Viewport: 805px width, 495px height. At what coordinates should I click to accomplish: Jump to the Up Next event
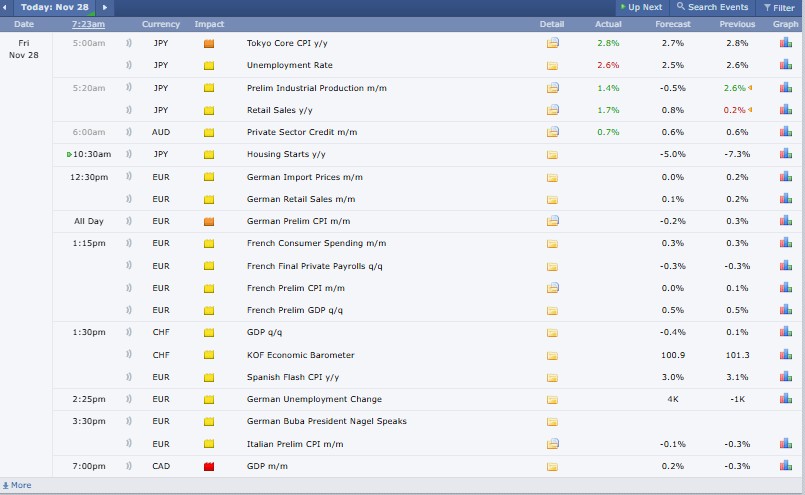coord(639,7)
